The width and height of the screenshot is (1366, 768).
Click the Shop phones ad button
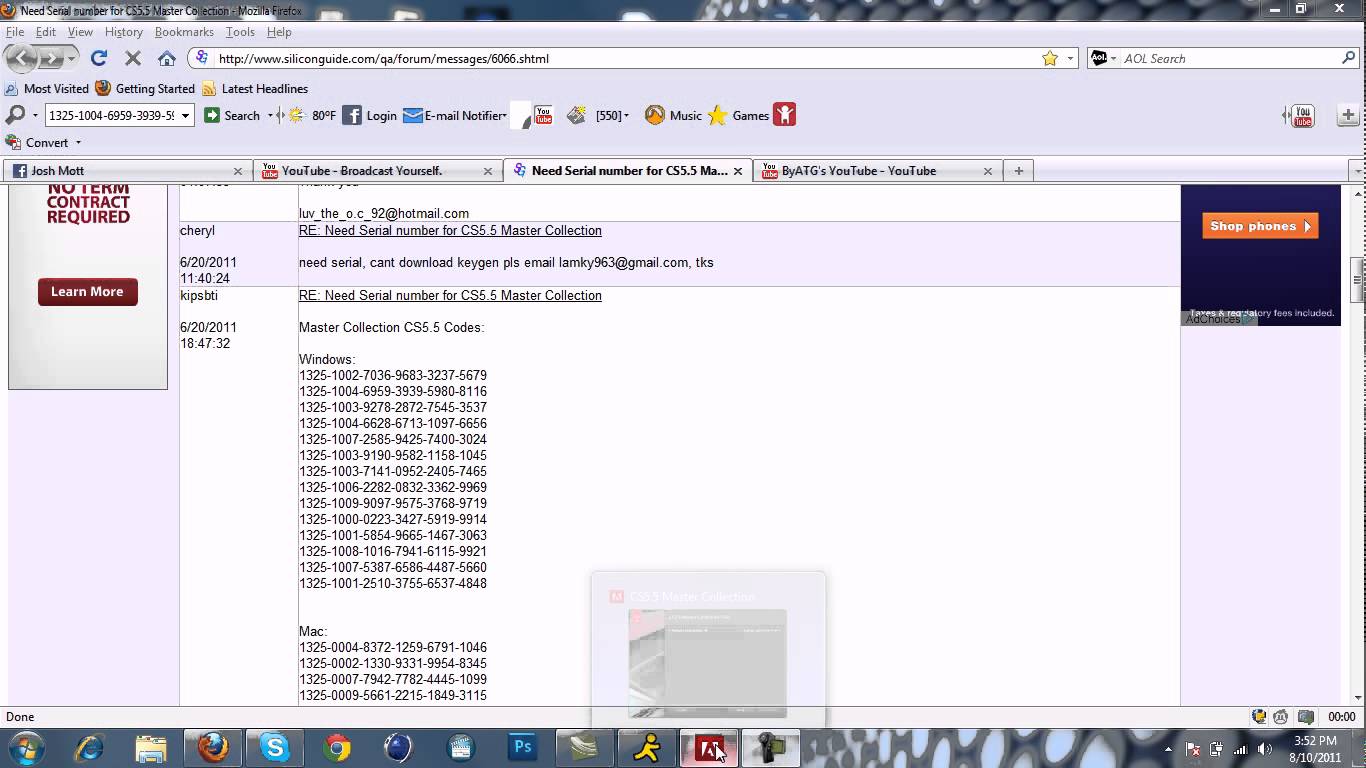click(1260, 226)
